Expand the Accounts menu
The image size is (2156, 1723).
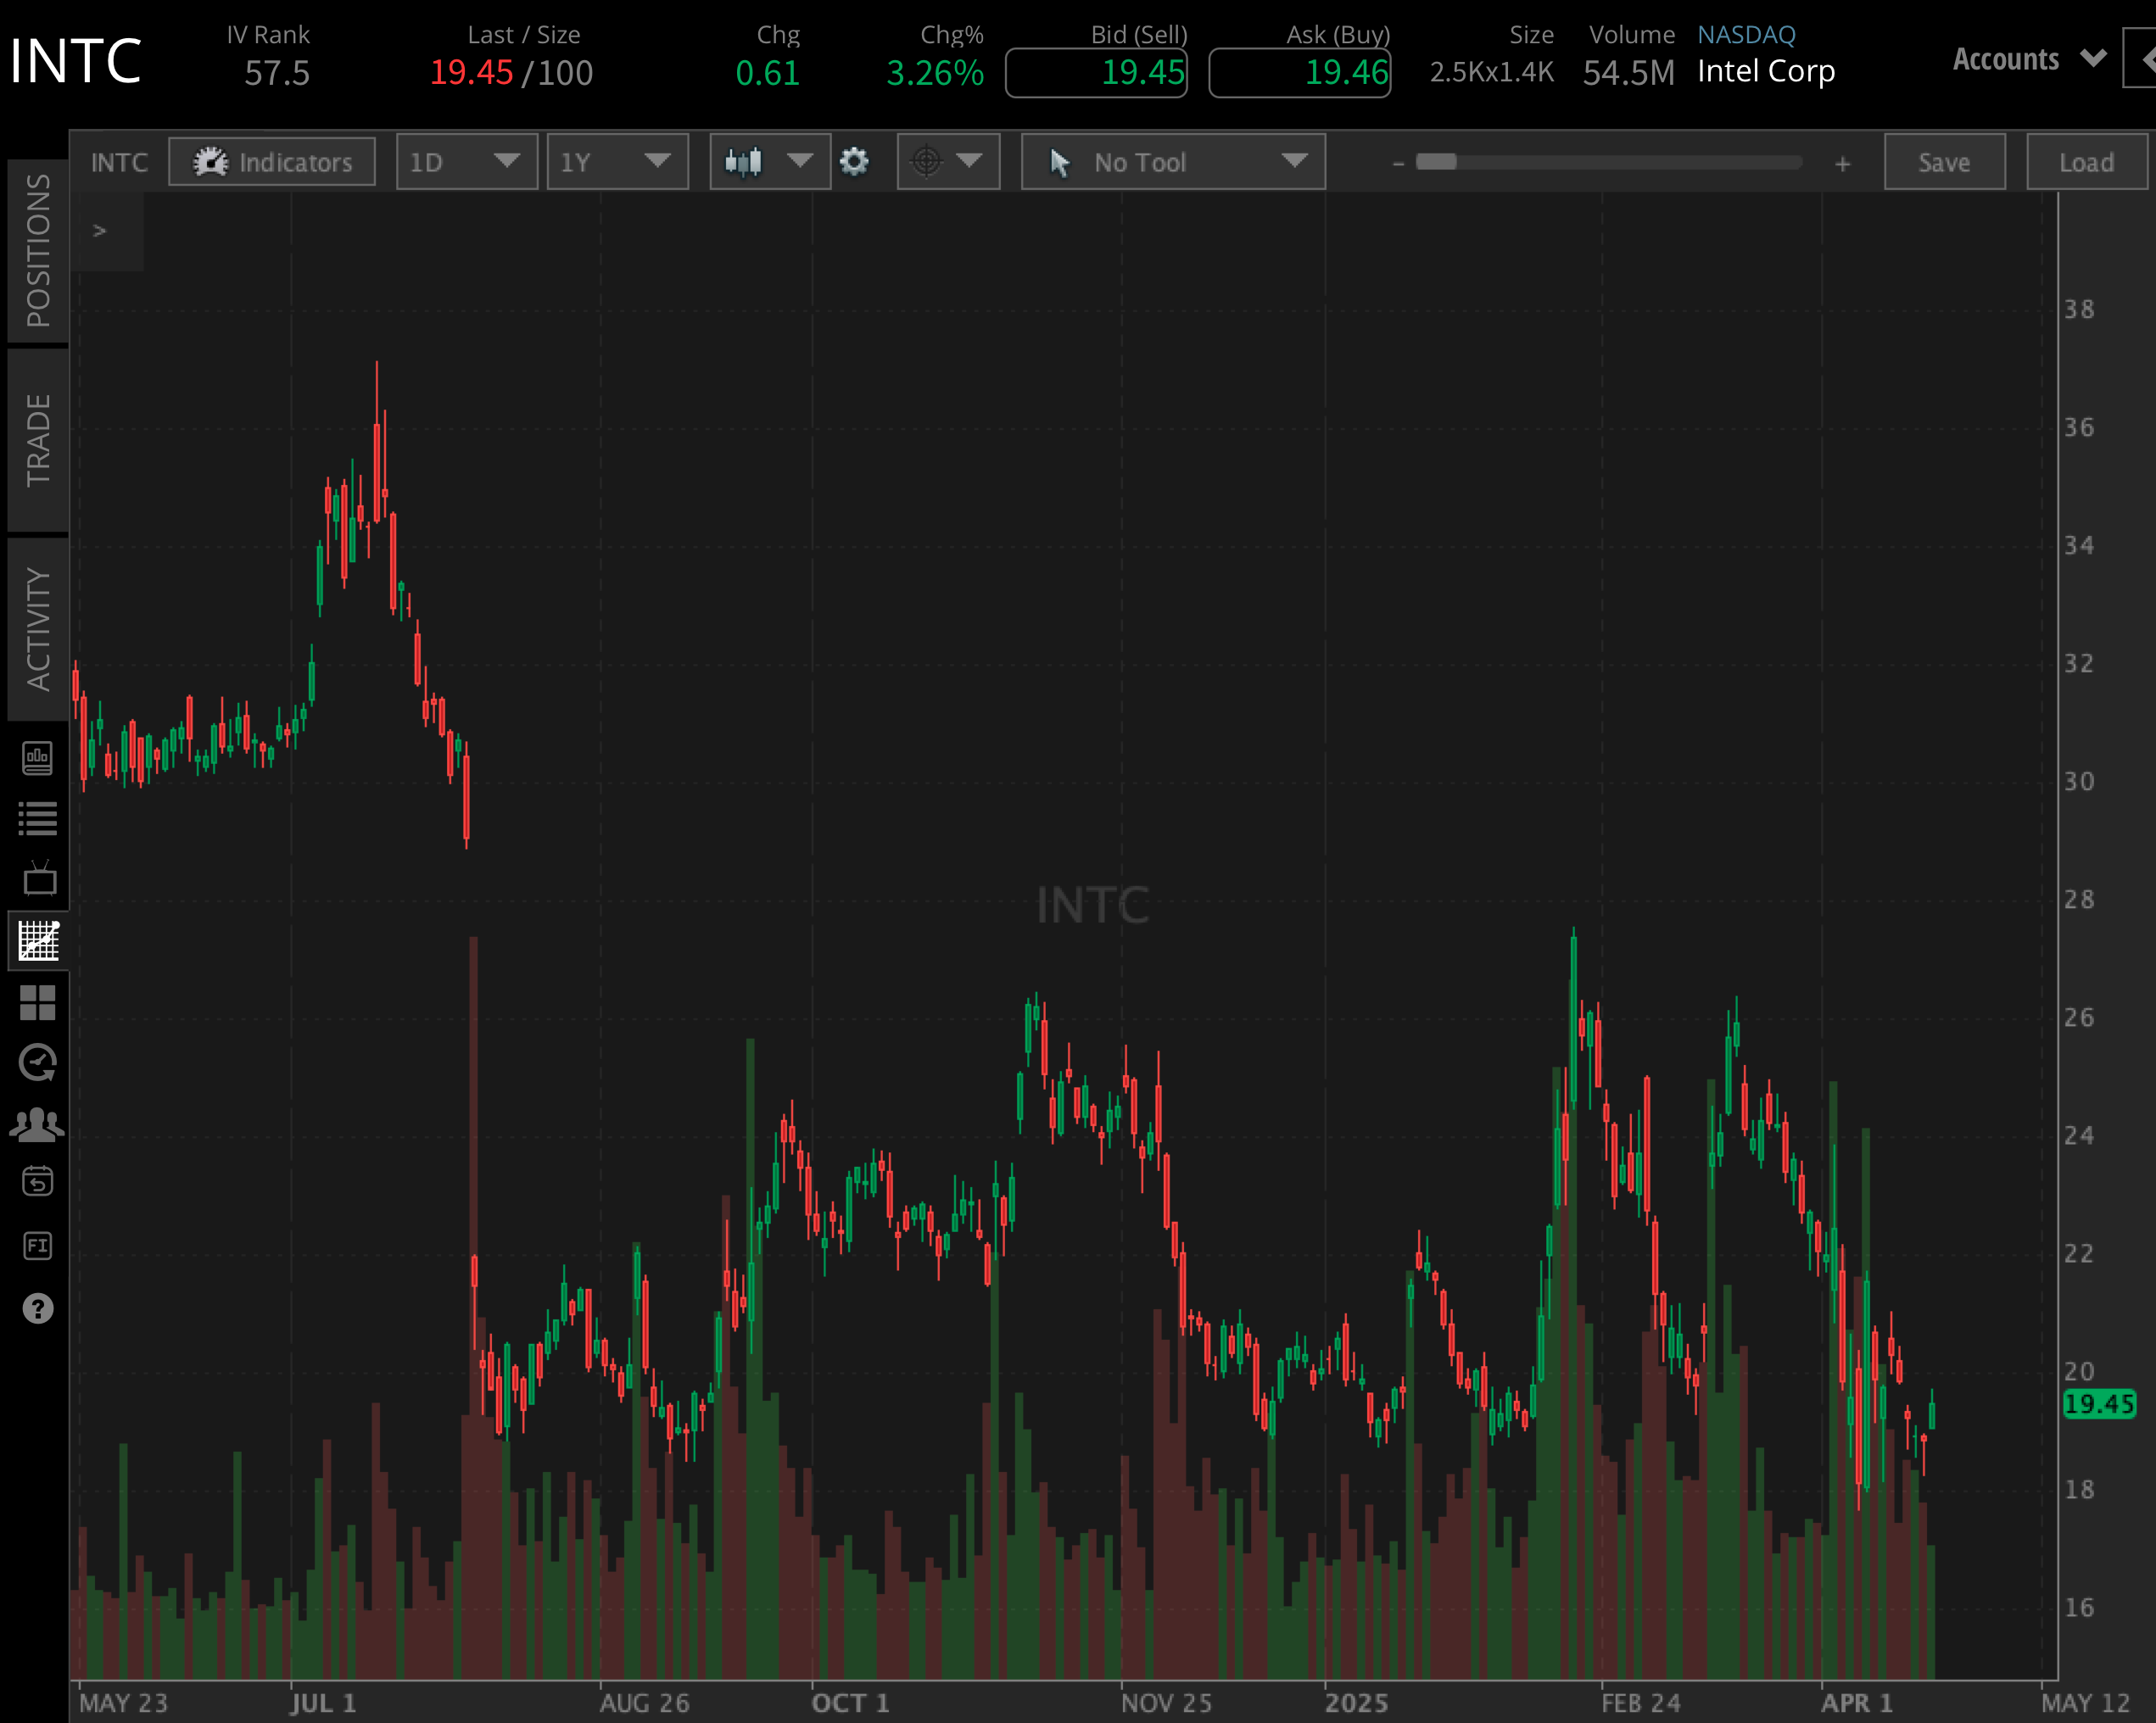tap(2026, 59)
